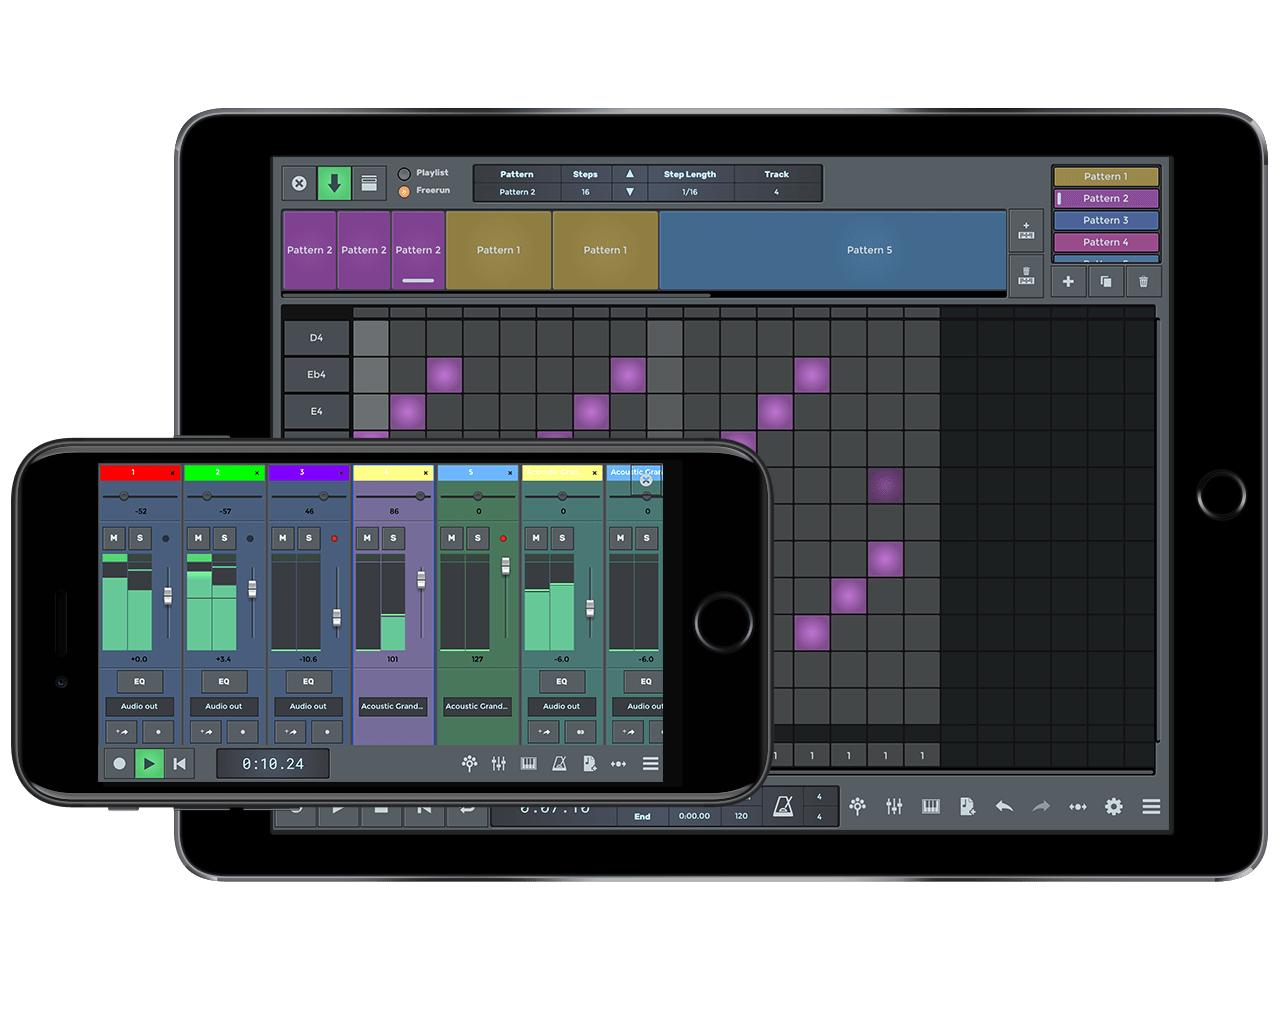The height and width of the screenshot is (1019, 1283).
Task: Increase steps with the up arrow
Action: coord(629,174)
